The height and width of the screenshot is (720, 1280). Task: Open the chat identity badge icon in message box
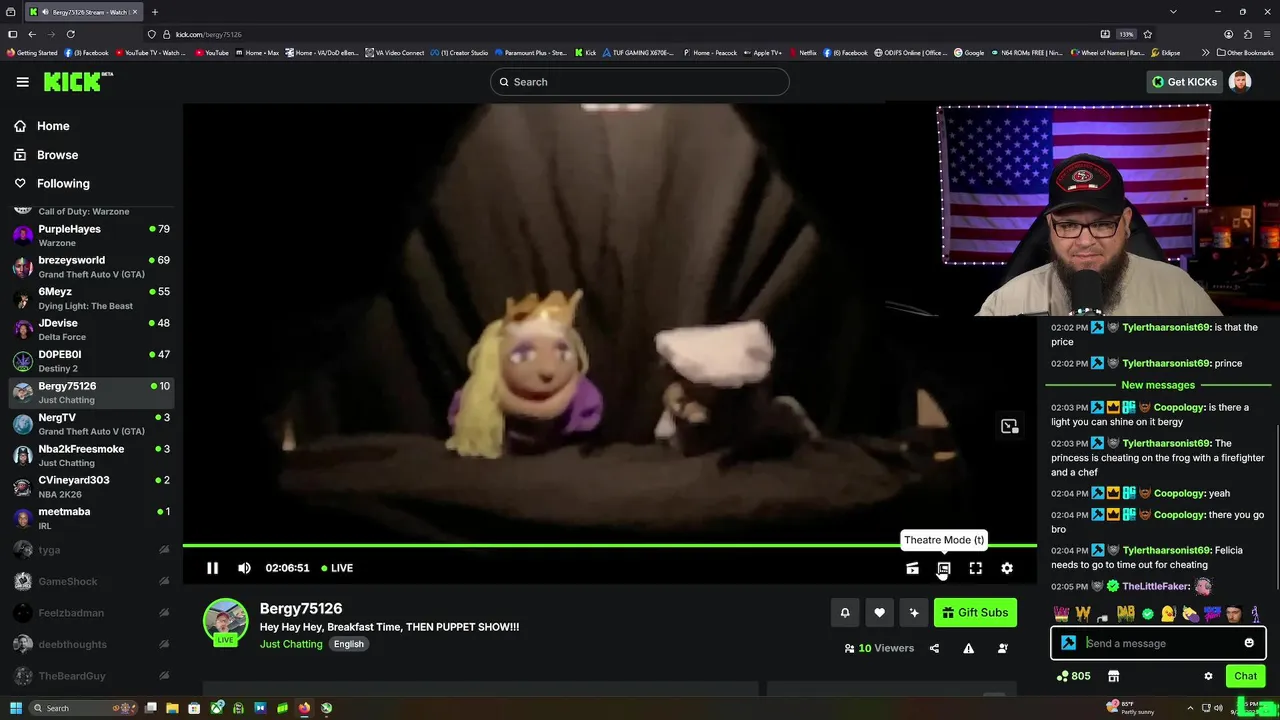(x=1068, y=643)
